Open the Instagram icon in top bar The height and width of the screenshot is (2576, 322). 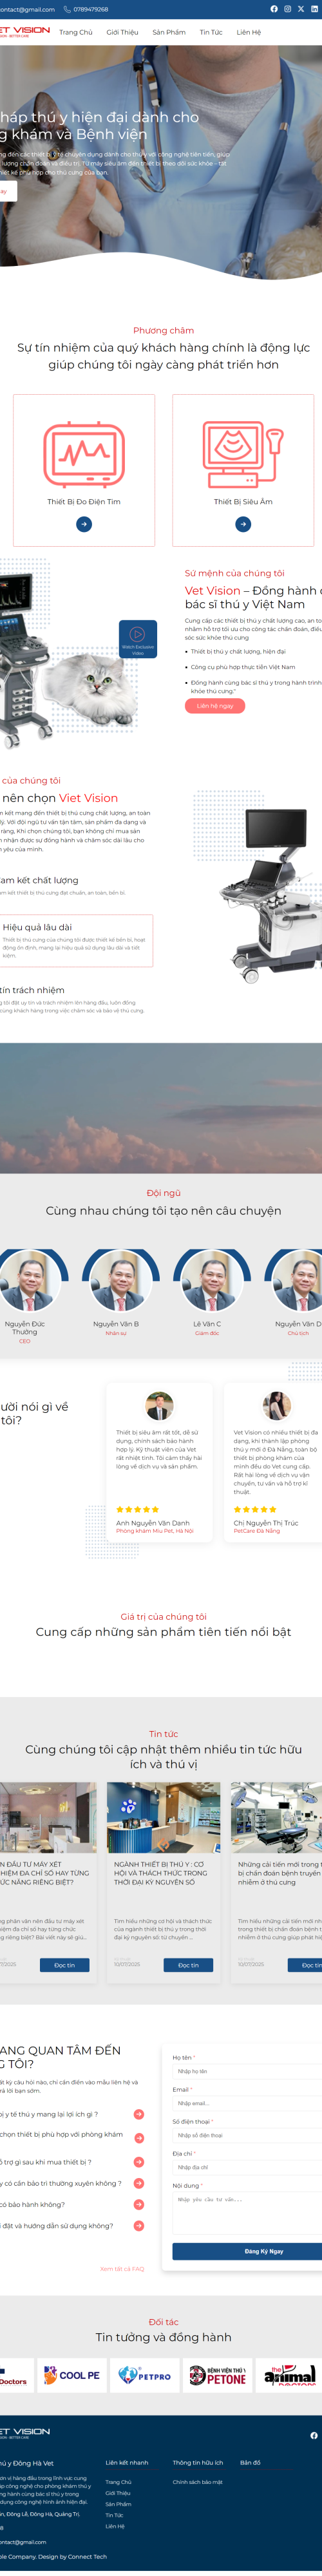287,9
